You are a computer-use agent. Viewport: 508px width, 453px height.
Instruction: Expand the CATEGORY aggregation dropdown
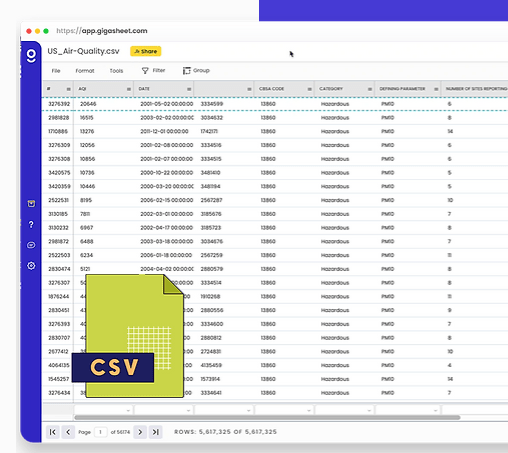click(369, 411)
